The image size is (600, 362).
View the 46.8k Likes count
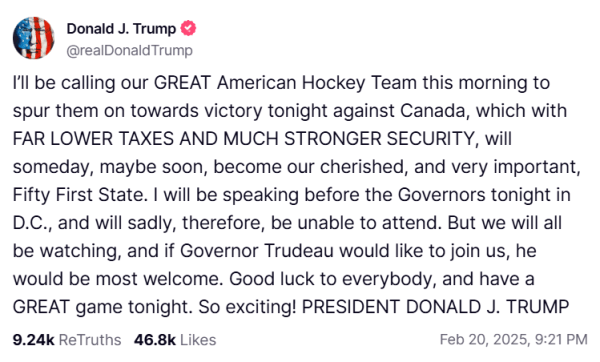[155, 339]
